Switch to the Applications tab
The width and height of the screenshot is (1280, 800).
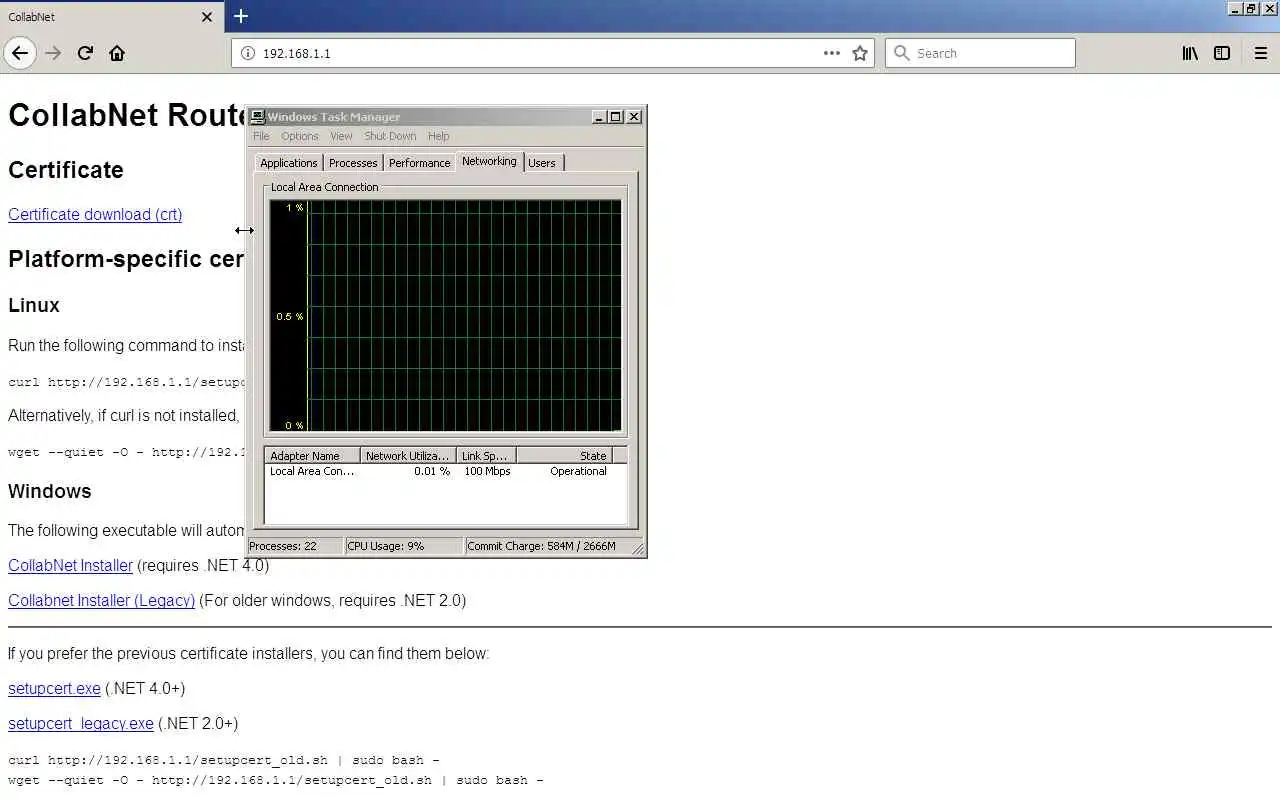(x=289, y=163)
